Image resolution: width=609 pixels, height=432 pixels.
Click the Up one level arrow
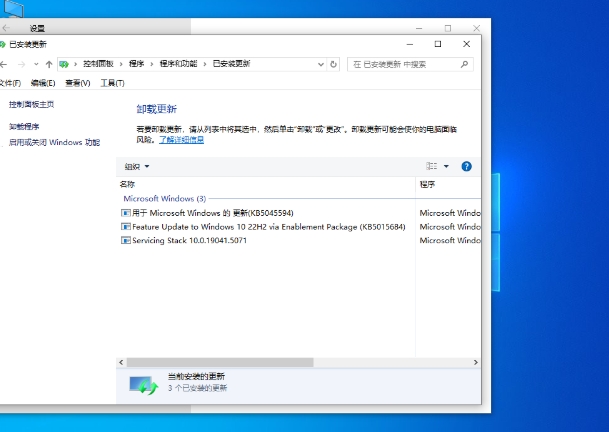49,64
